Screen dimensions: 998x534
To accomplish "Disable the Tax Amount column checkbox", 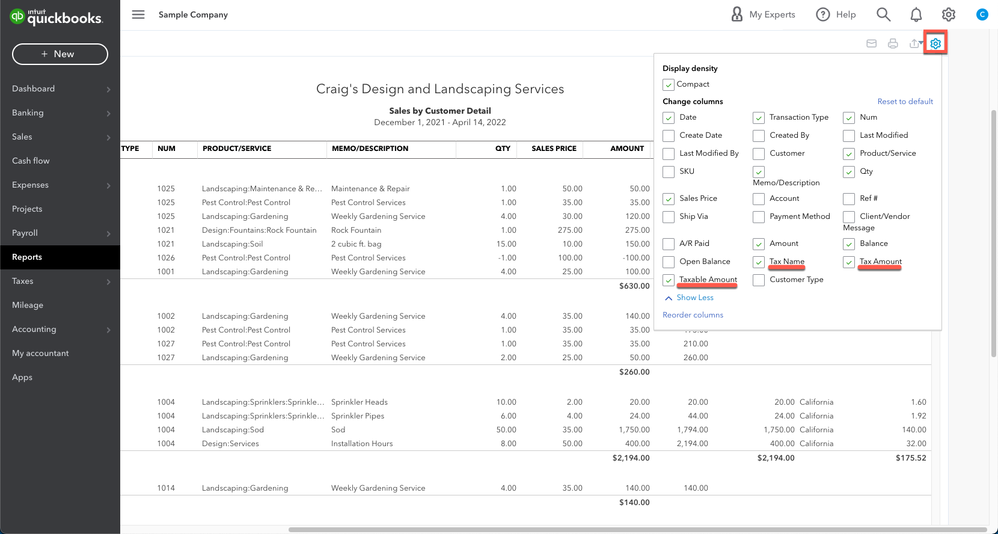I will point(848,262).
